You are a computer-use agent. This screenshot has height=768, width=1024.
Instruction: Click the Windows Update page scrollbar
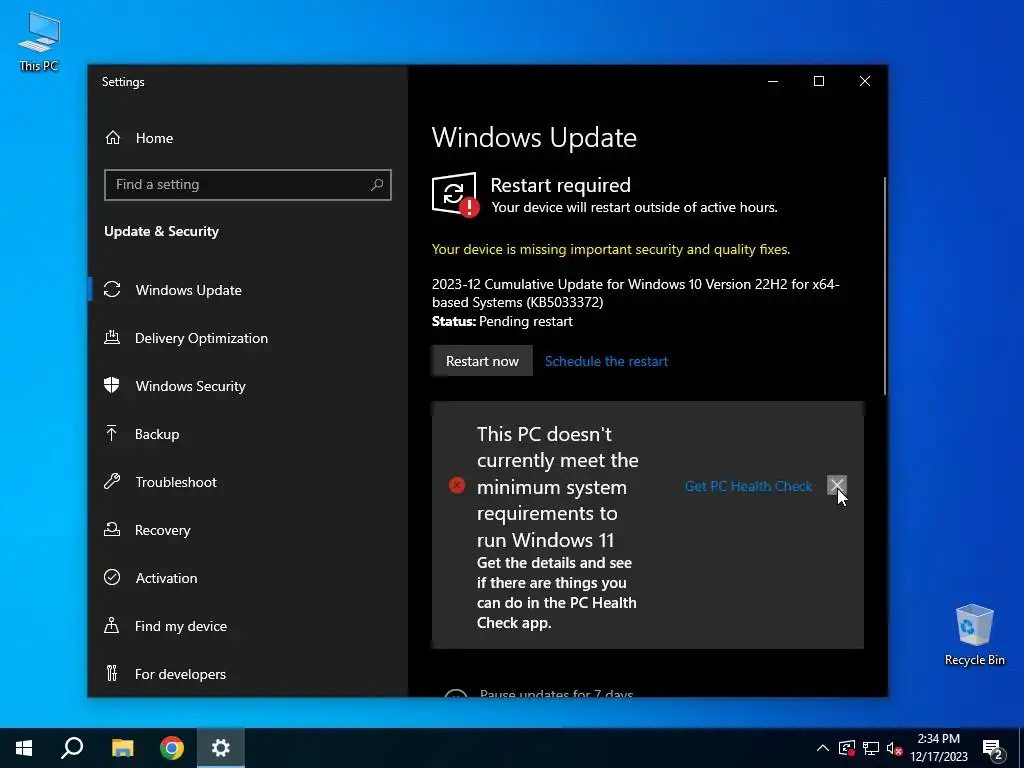[885, 285]
